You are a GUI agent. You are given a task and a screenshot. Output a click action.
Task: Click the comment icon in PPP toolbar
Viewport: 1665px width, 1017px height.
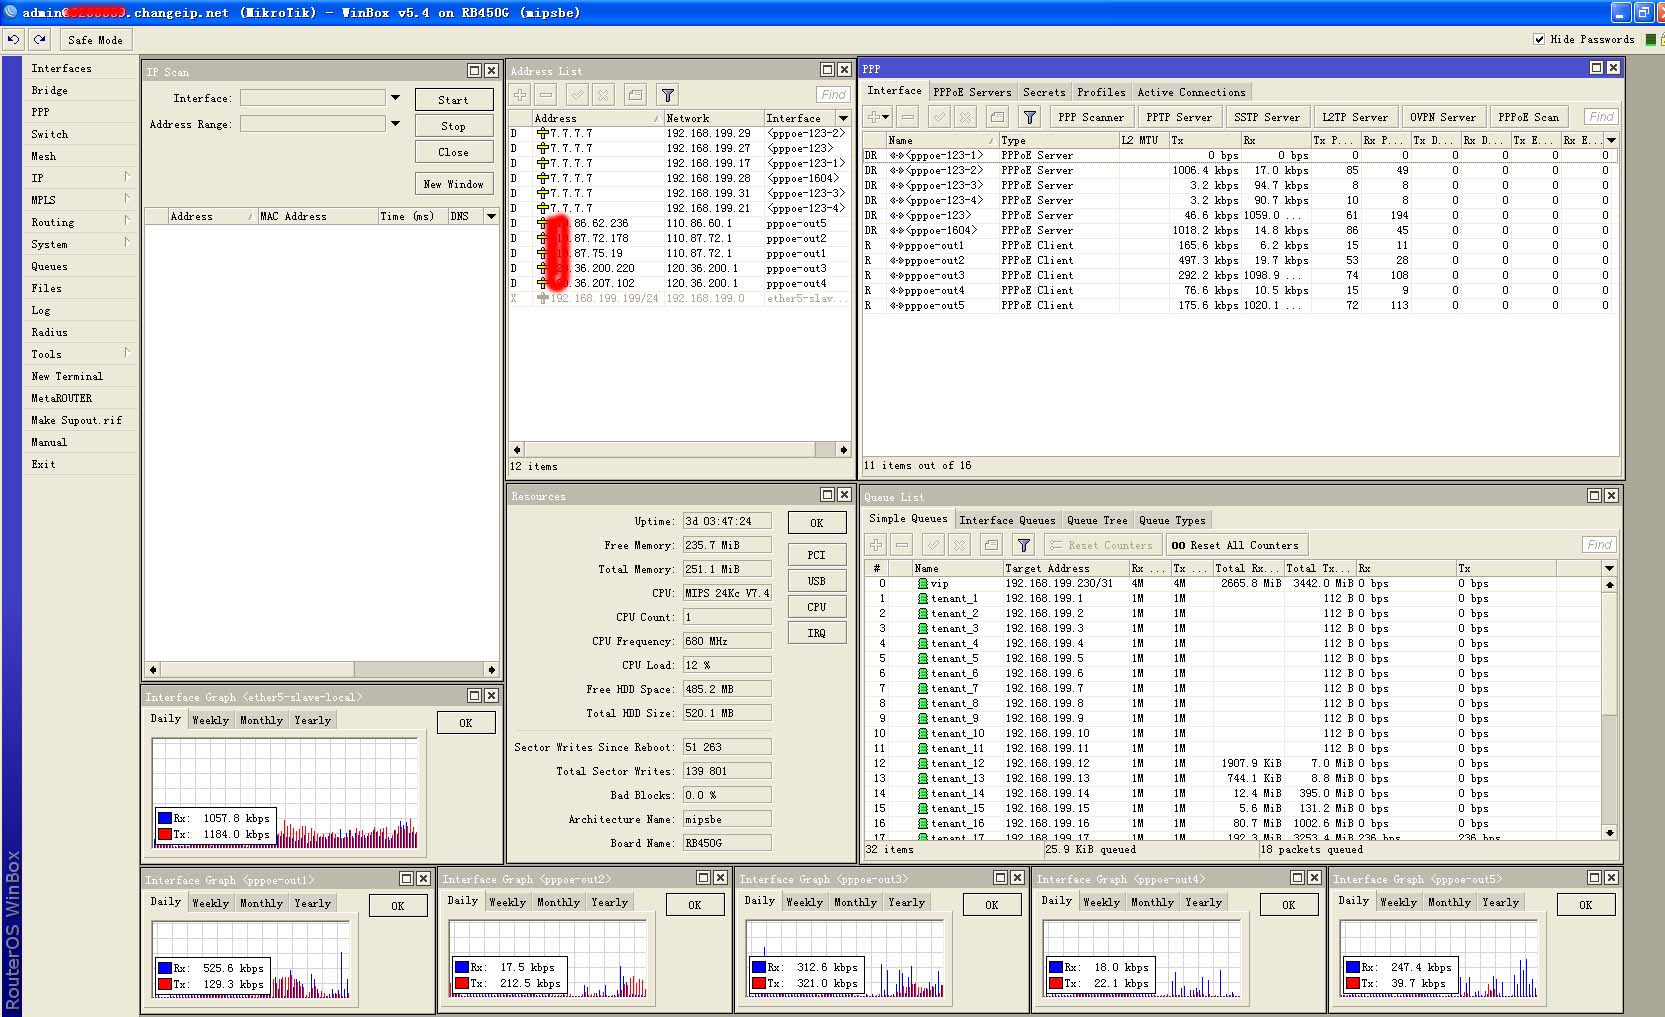coord(997,117)
